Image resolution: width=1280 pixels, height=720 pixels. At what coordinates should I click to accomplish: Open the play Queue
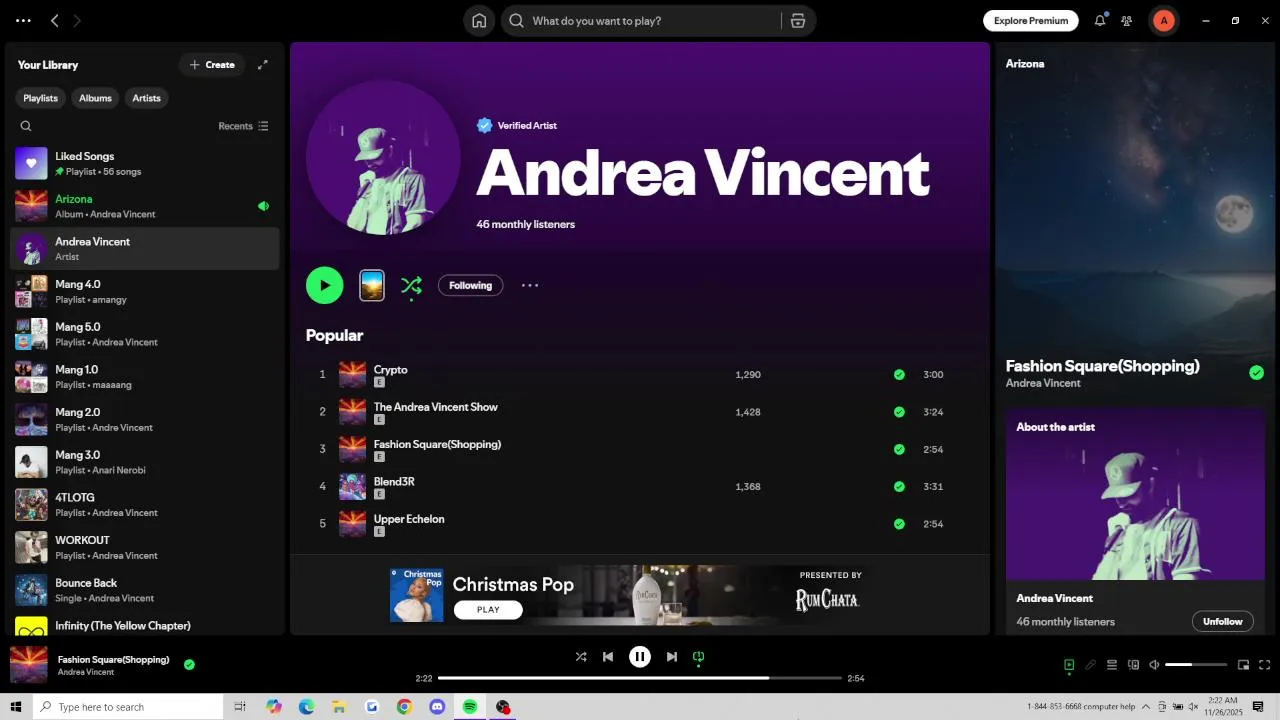point(1112,665)
